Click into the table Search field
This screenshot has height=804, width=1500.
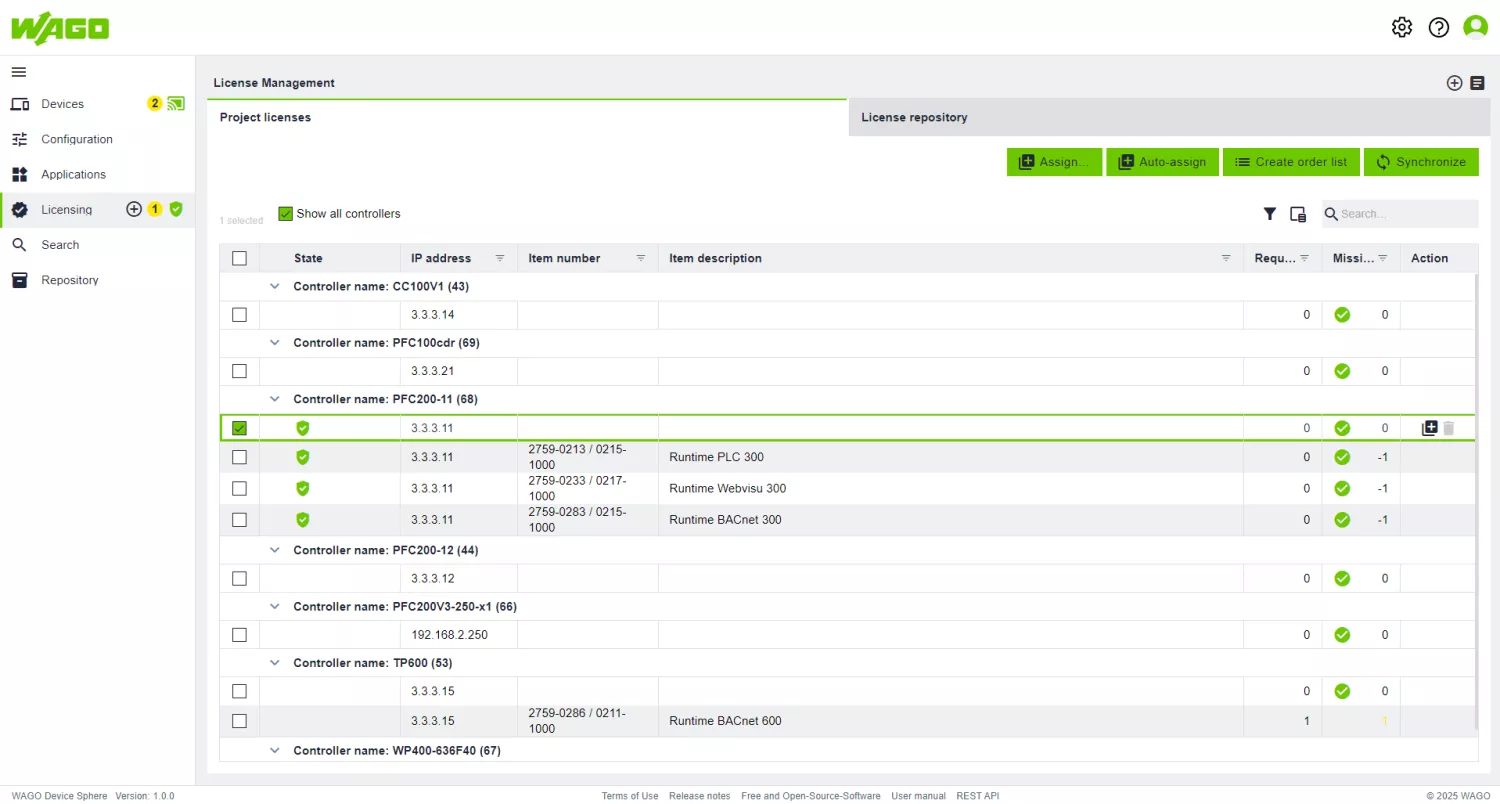[x=1400, y=214]
